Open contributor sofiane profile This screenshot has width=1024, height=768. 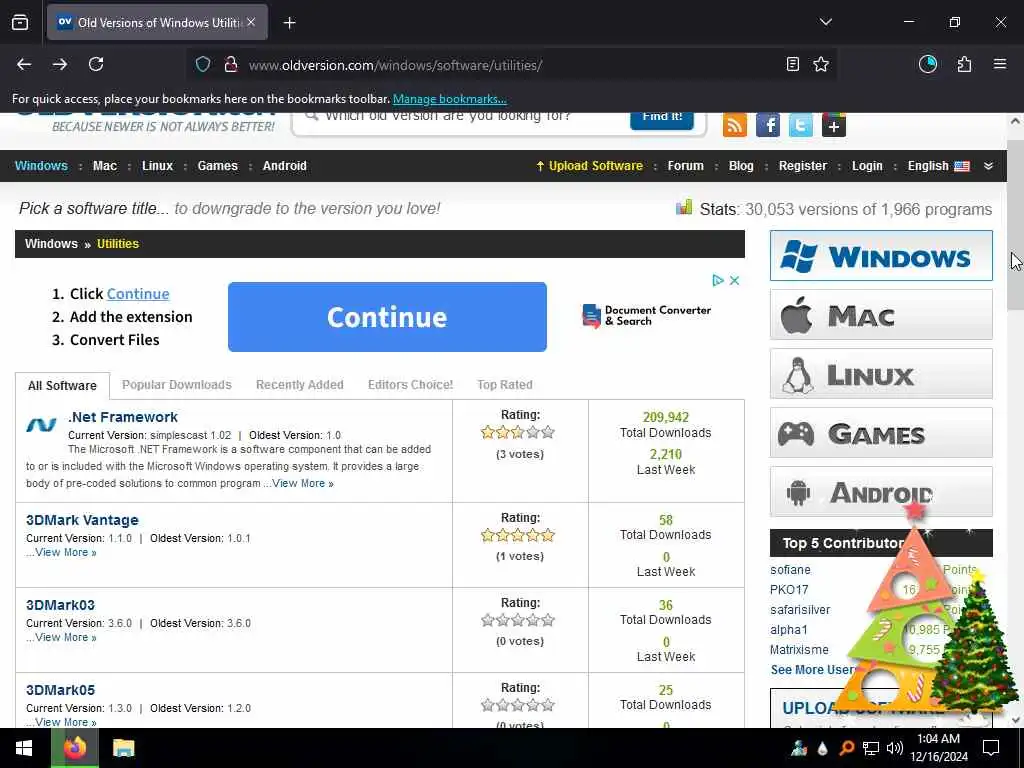pos(790,569)
